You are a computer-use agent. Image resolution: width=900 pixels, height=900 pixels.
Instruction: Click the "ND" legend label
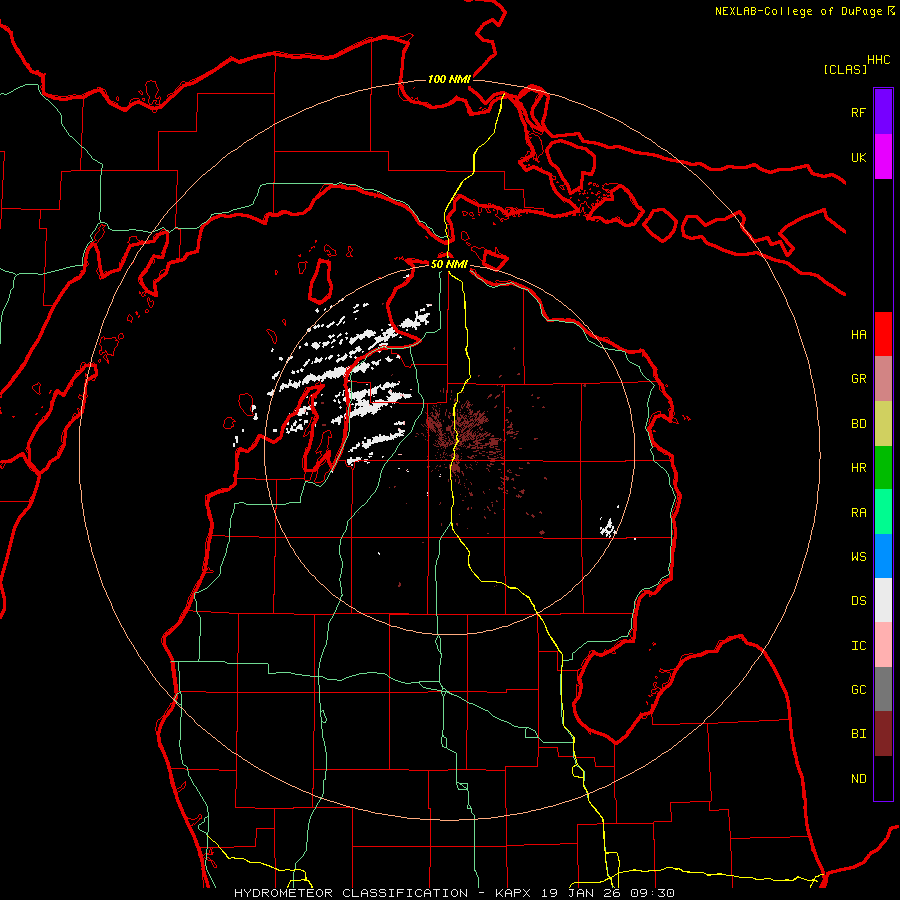(858, 778)
